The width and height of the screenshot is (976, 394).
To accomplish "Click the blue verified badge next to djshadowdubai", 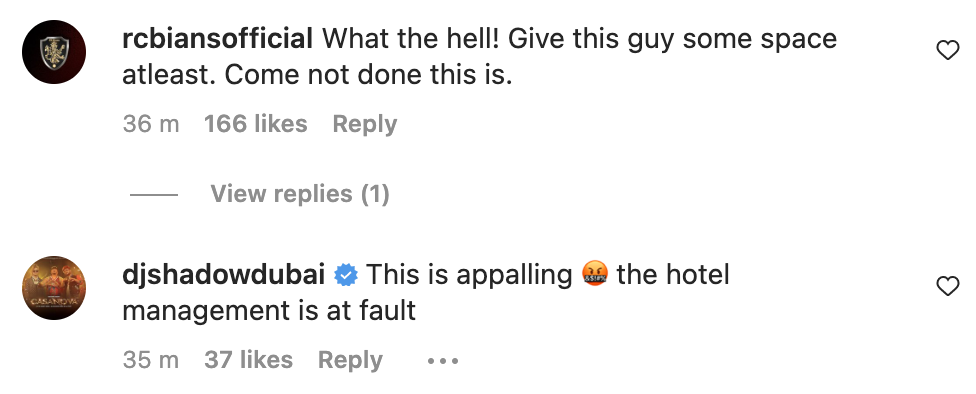I will 346,275.
